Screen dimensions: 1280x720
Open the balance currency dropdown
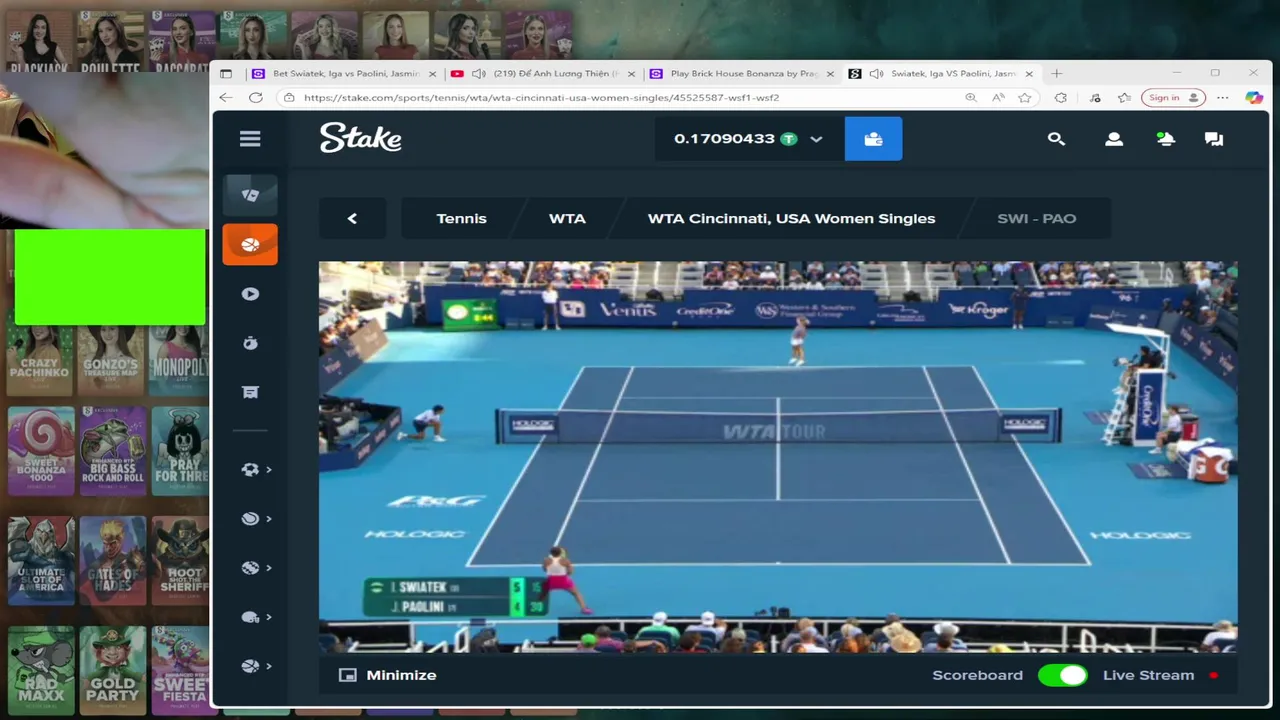[x=816, y=139]
